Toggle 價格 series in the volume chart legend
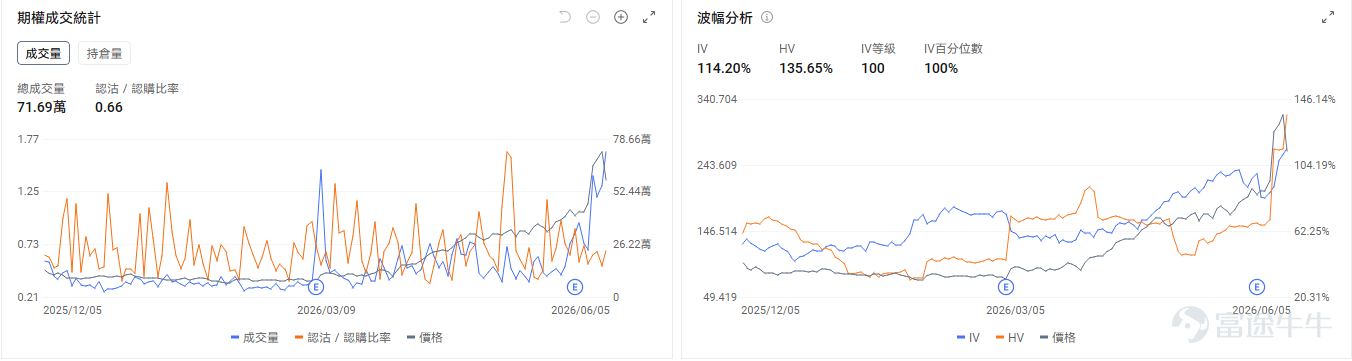Viewport: 1352px width, 361px height. coord(425,338)
